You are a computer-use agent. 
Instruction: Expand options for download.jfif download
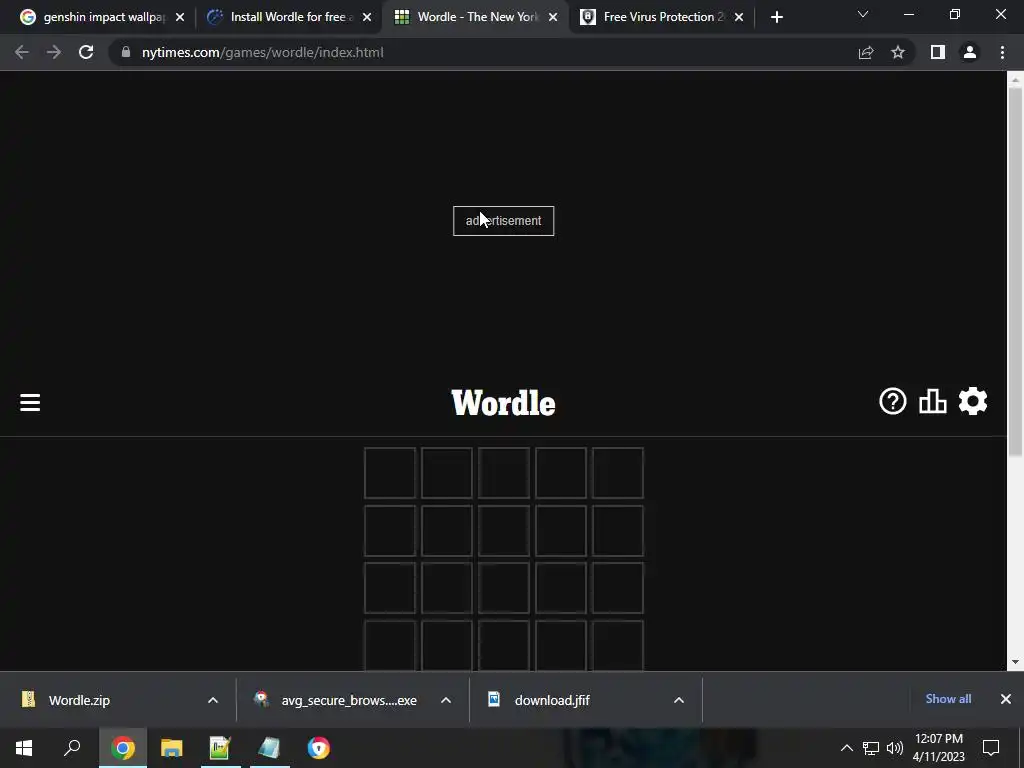pyautogui.click(x=679, y=700)
